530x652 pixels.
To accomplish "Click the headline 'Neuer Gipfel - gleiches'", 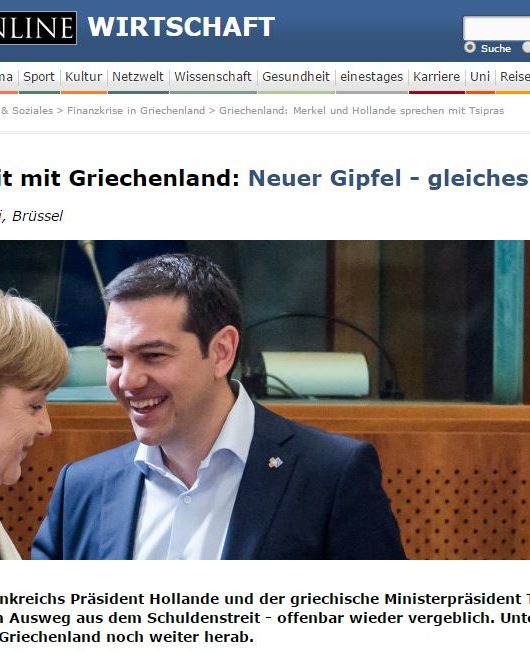I will coord(388,178).
